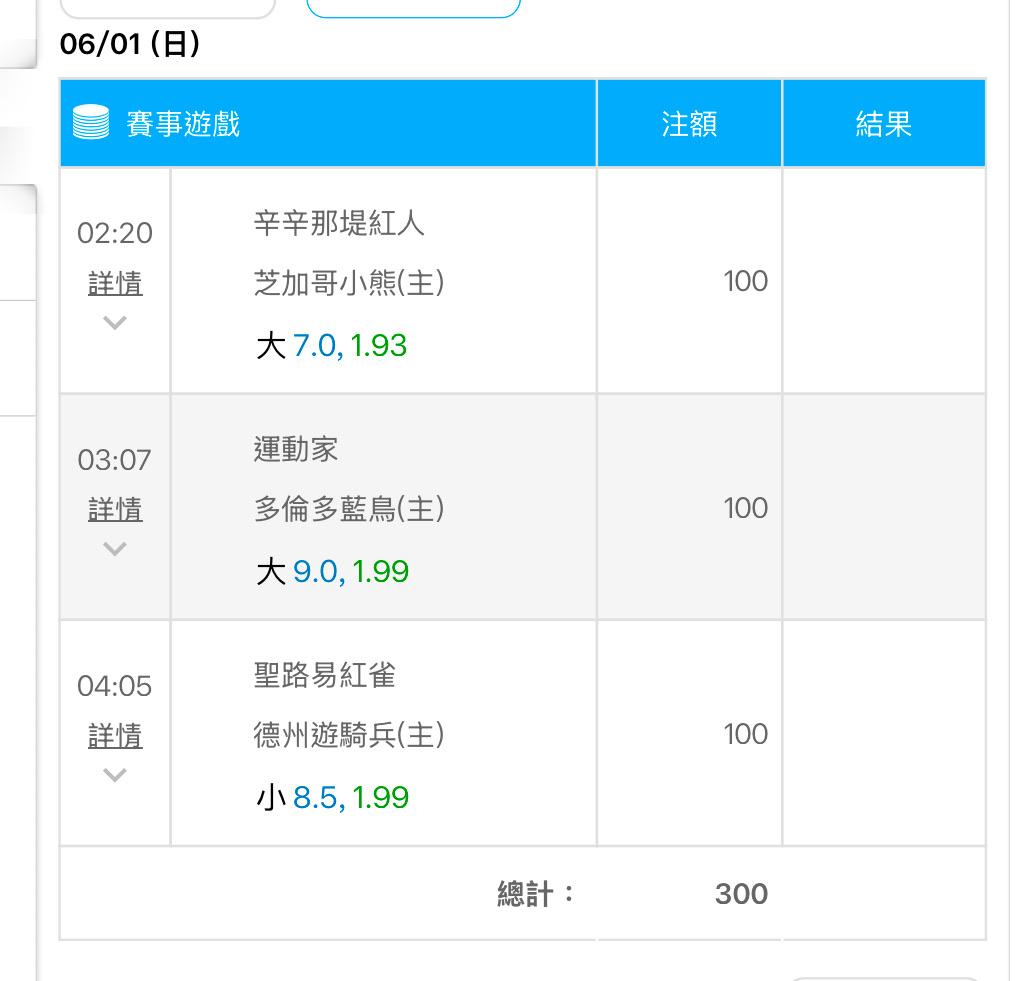Select the 大 7.0, 1.93 odds text

[331, 345]
